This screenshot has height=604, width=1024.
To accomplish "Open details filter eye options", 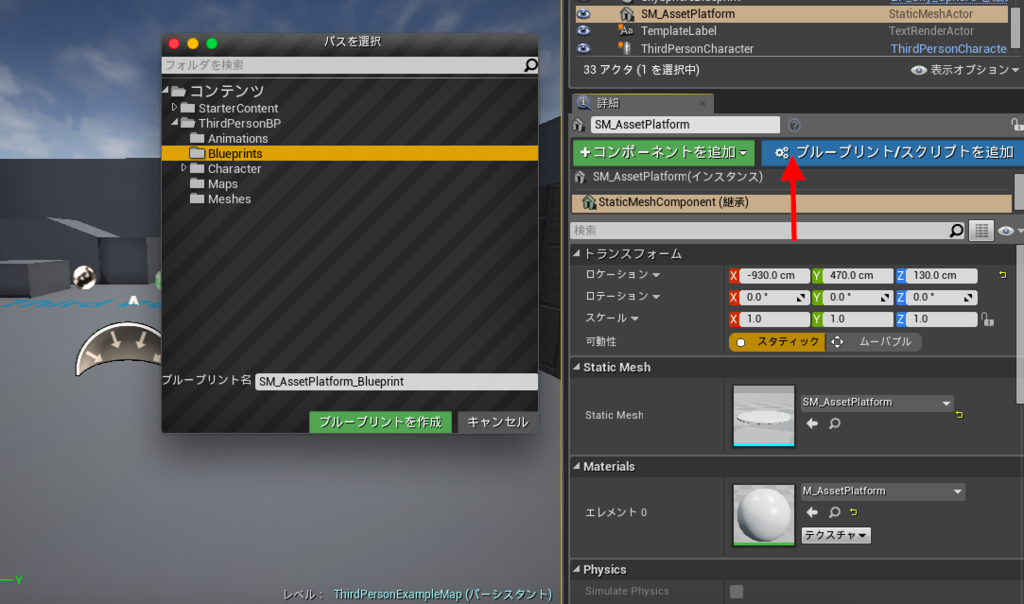I will pyautogui.click(x=1010, y=230).
